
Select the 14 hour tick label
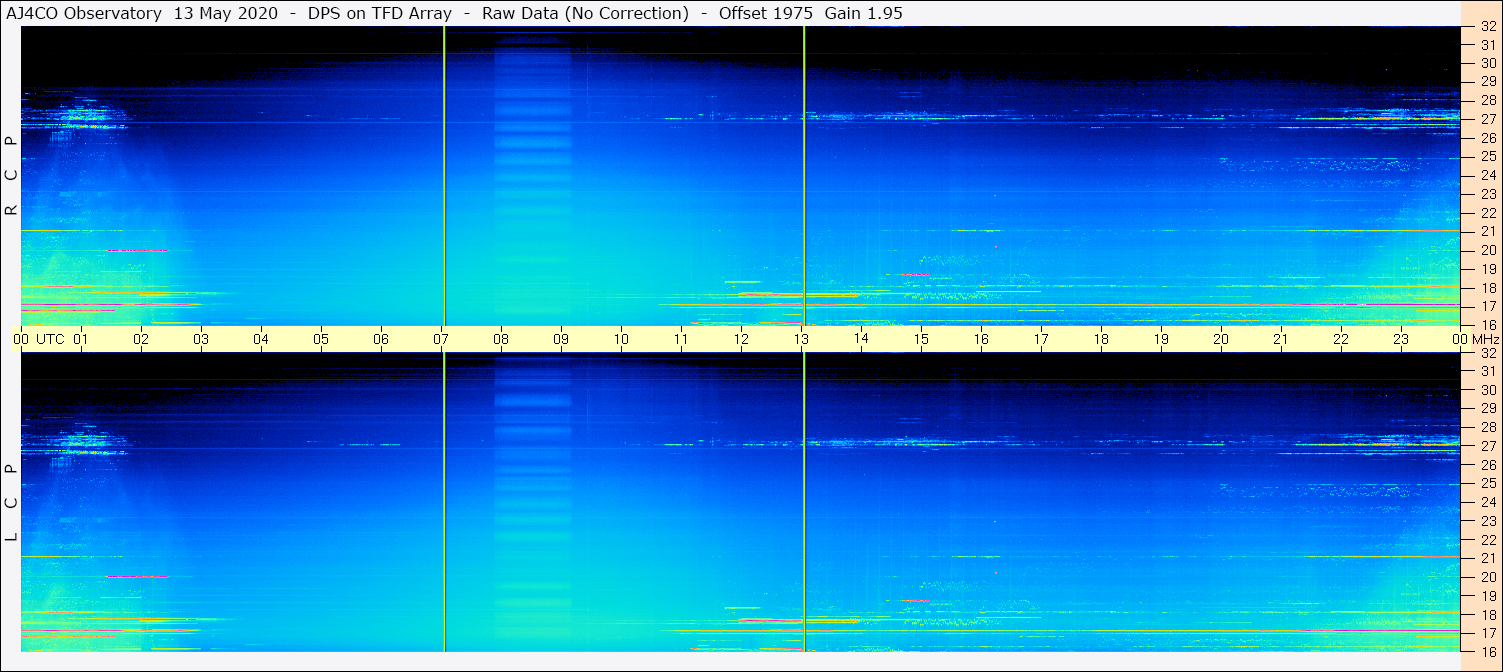click(861, 338)
